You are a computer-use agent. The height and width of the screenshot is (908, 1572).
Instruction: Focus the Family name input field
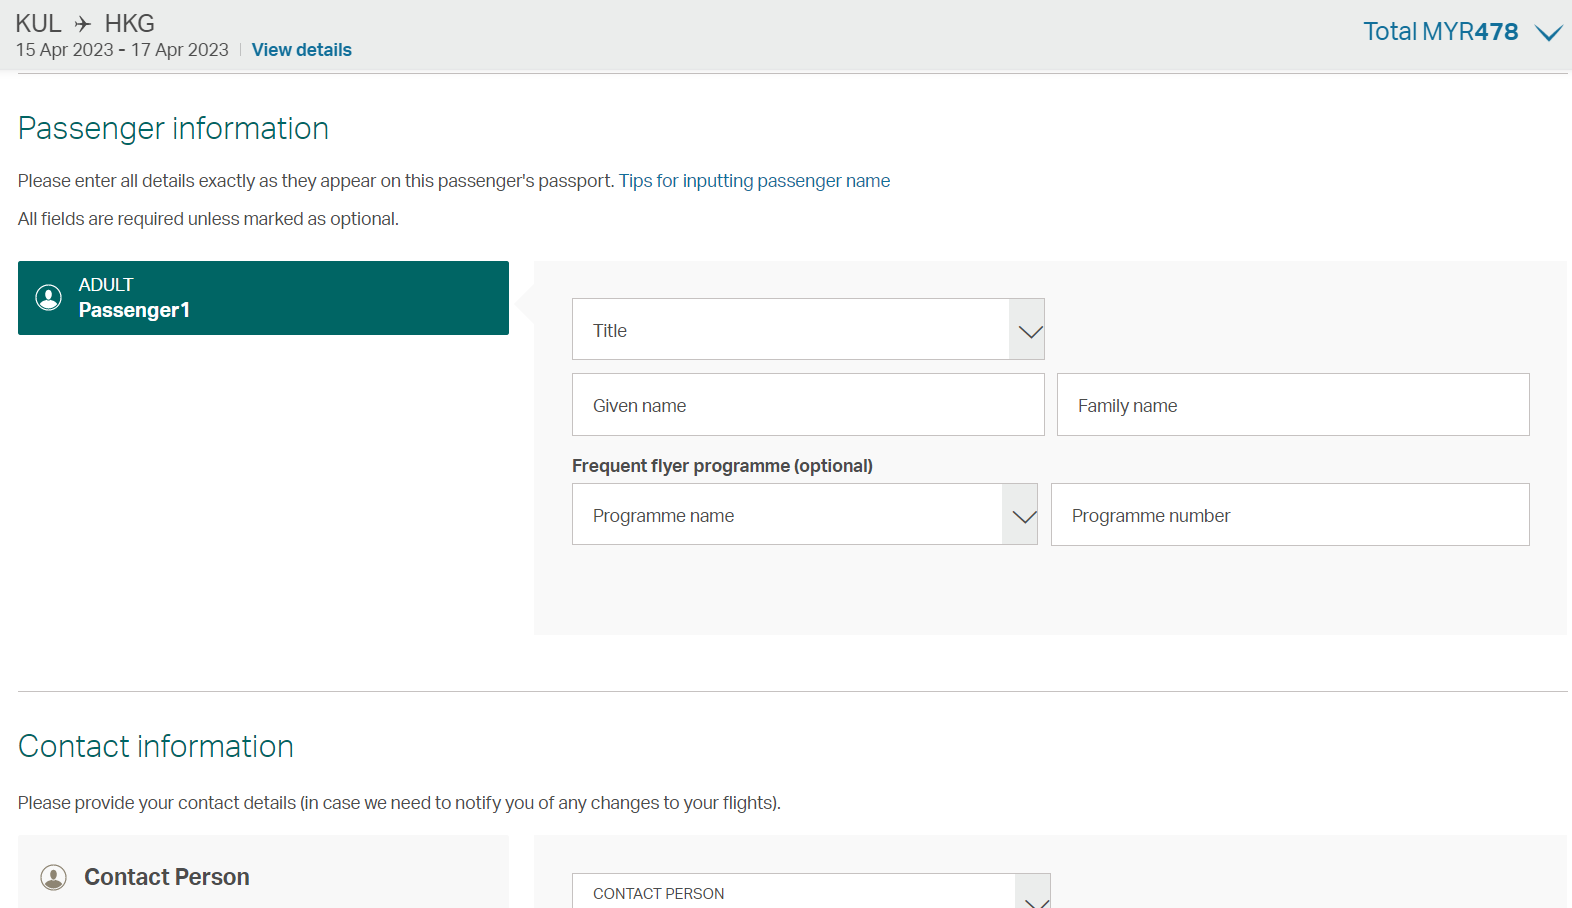(x=1293, y=405)
